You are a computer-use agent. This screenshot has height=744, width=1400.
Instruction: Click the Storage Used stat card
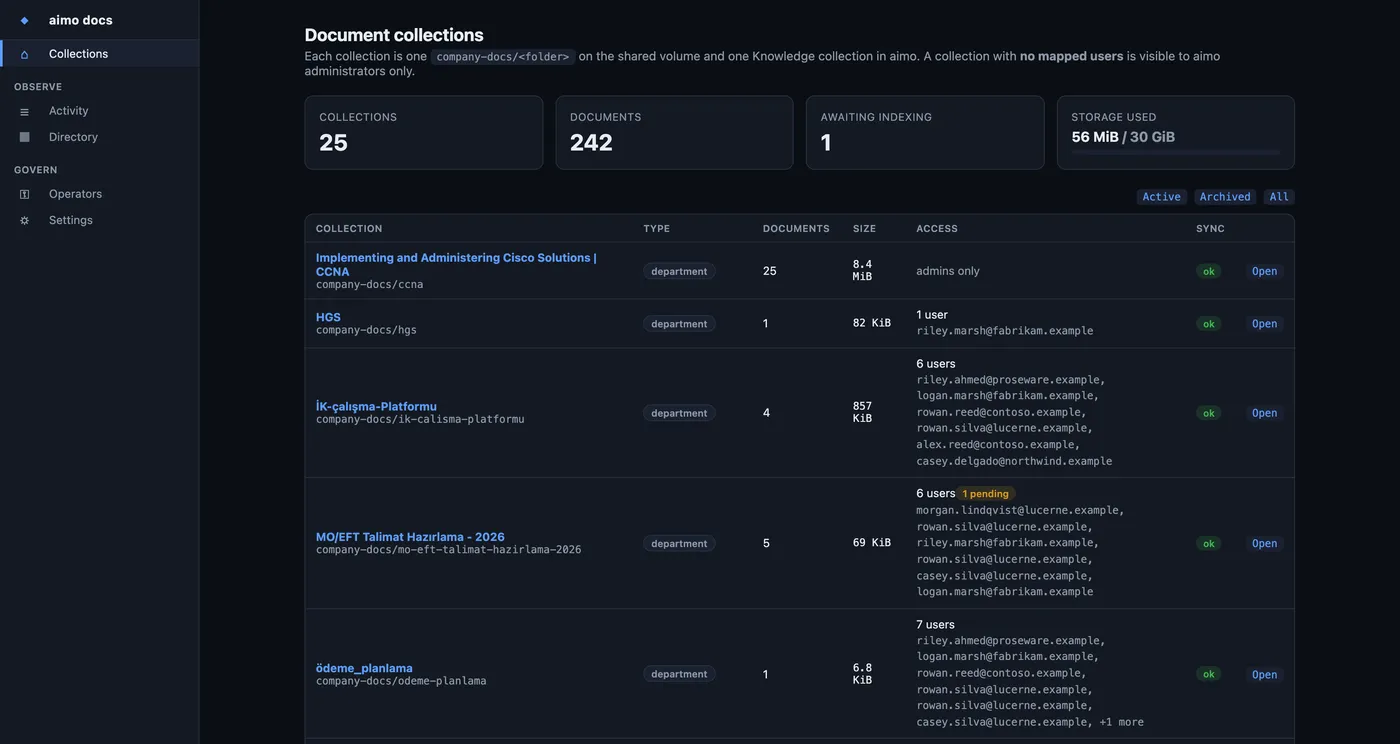click(1176, 133)
